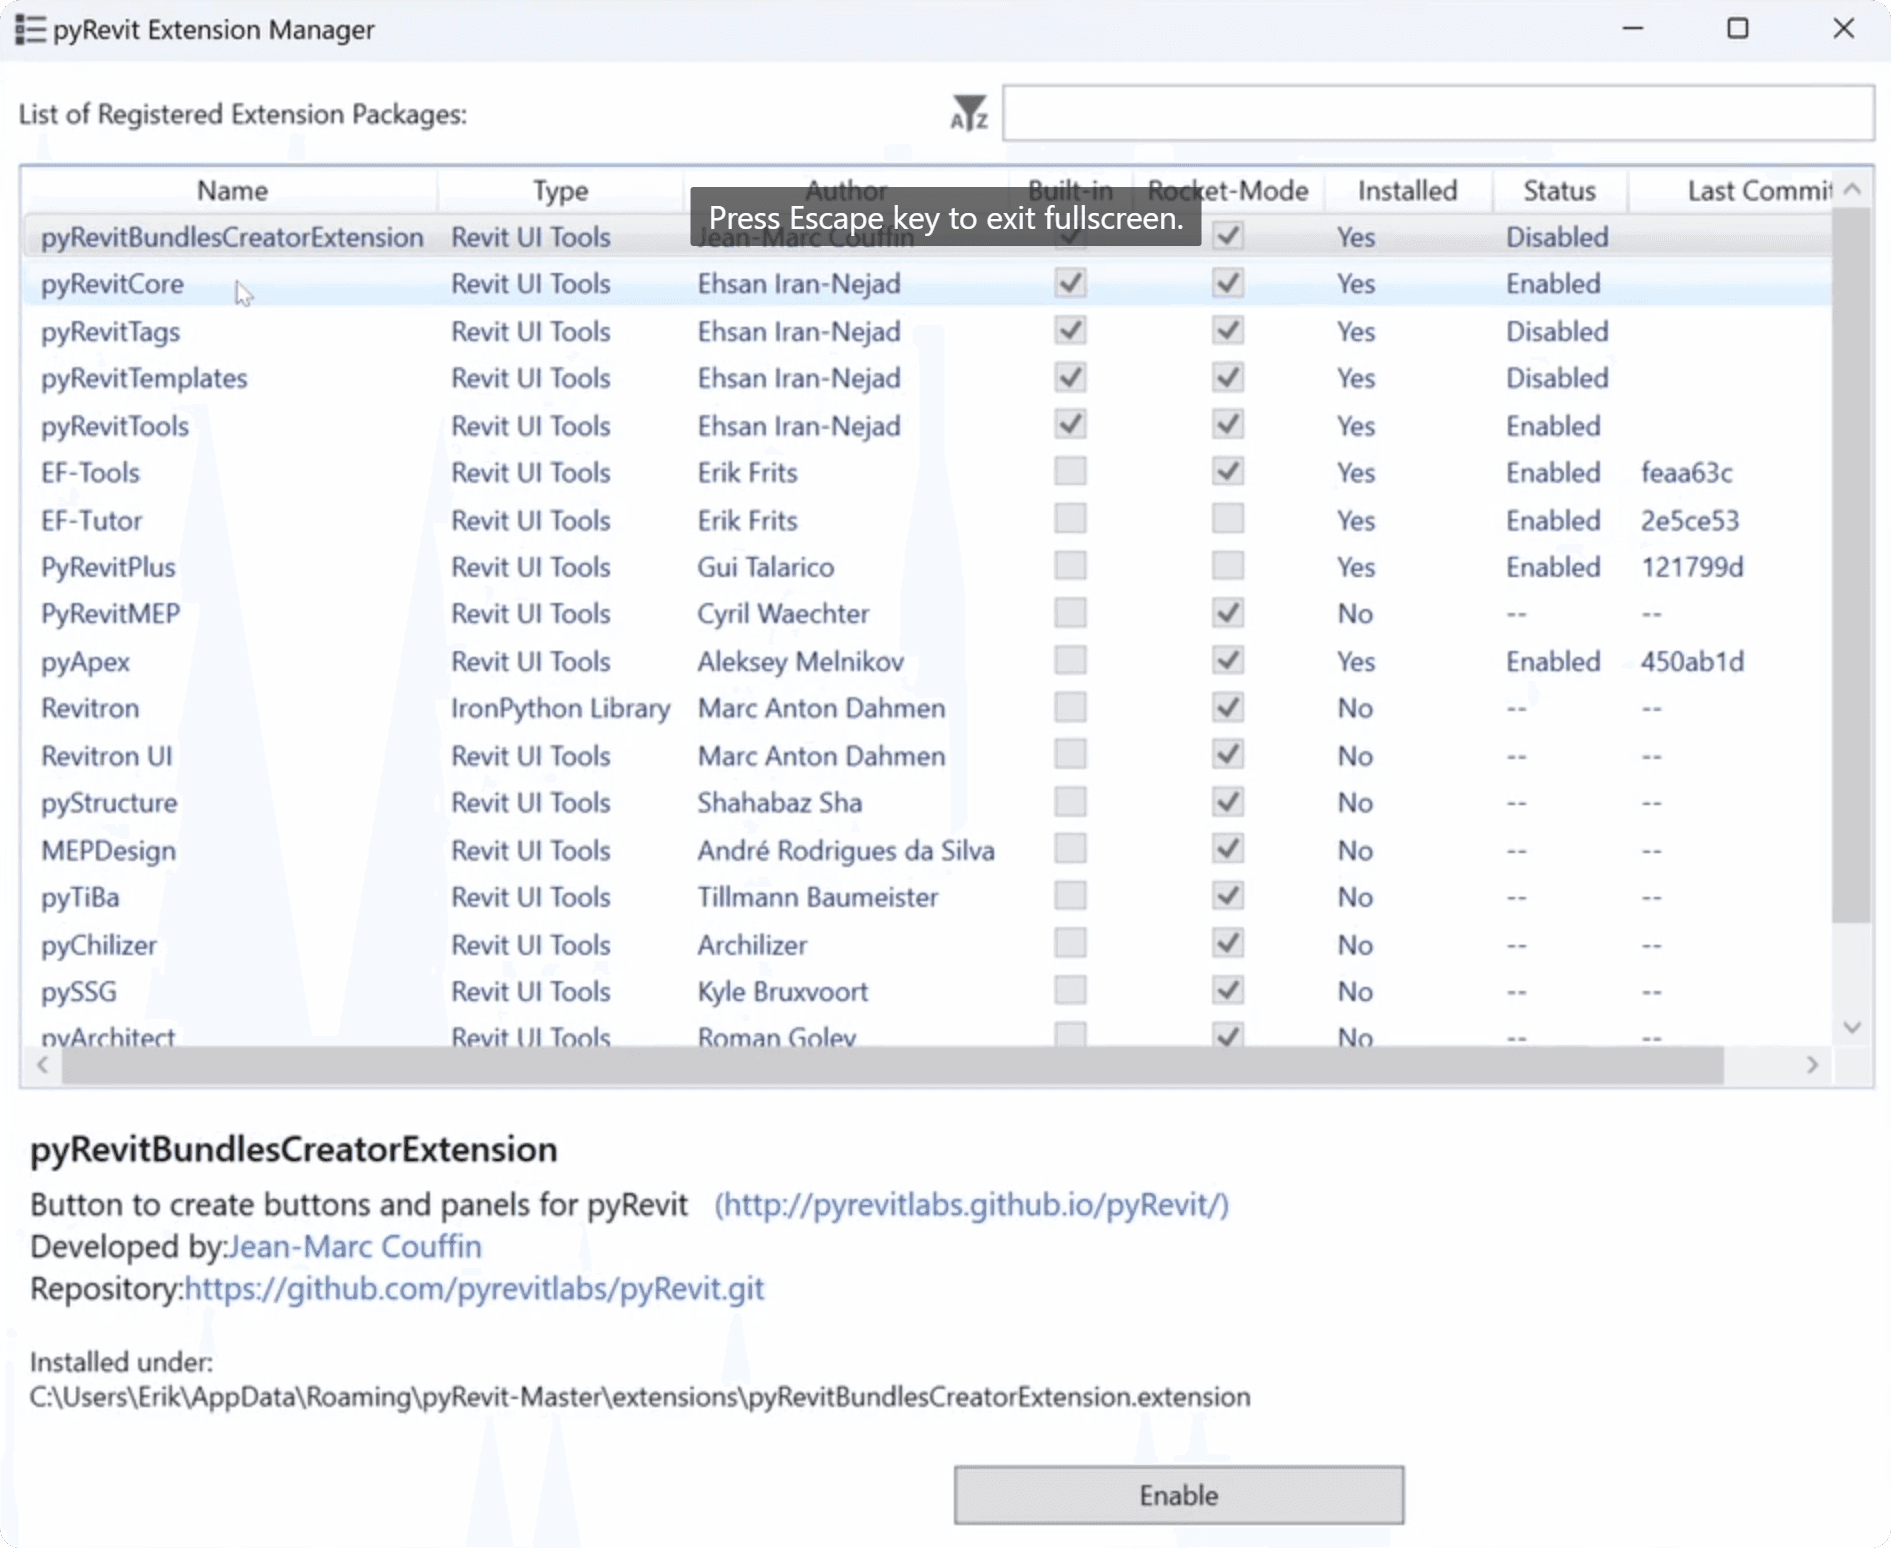This screenshot has width=1891, height=1548.
Task: Open the Jean-Marc Couffin developer link
Action: (356, 1246)
